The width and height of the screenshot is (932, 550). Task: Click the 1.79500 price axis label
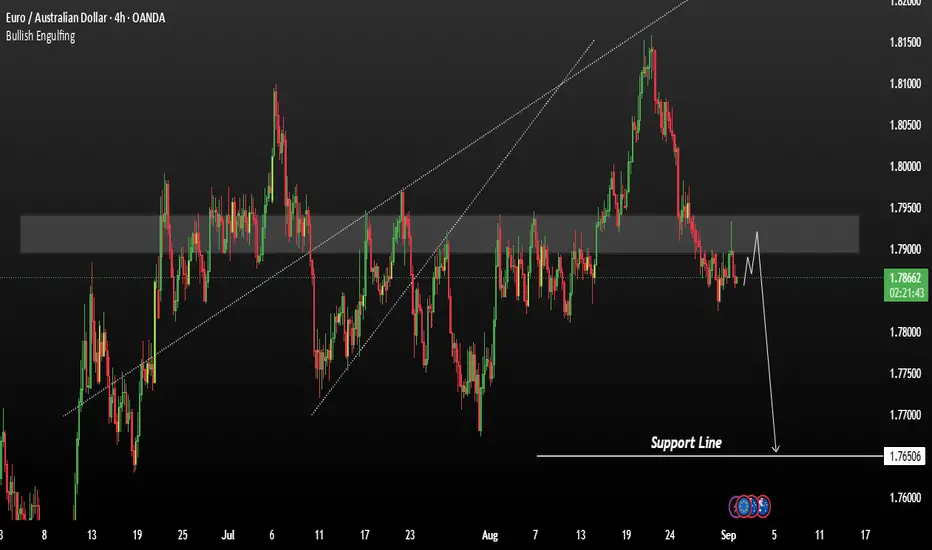coord(905,208)
